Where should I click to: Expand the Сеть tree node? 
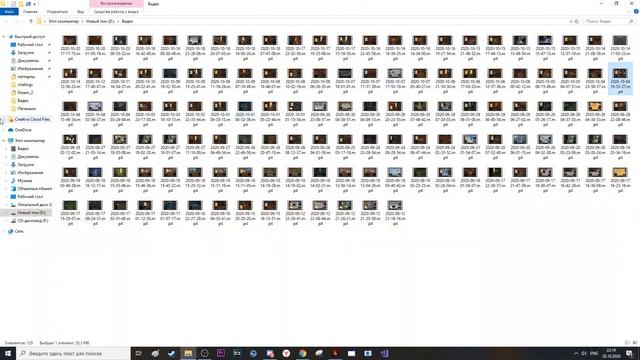4,231
